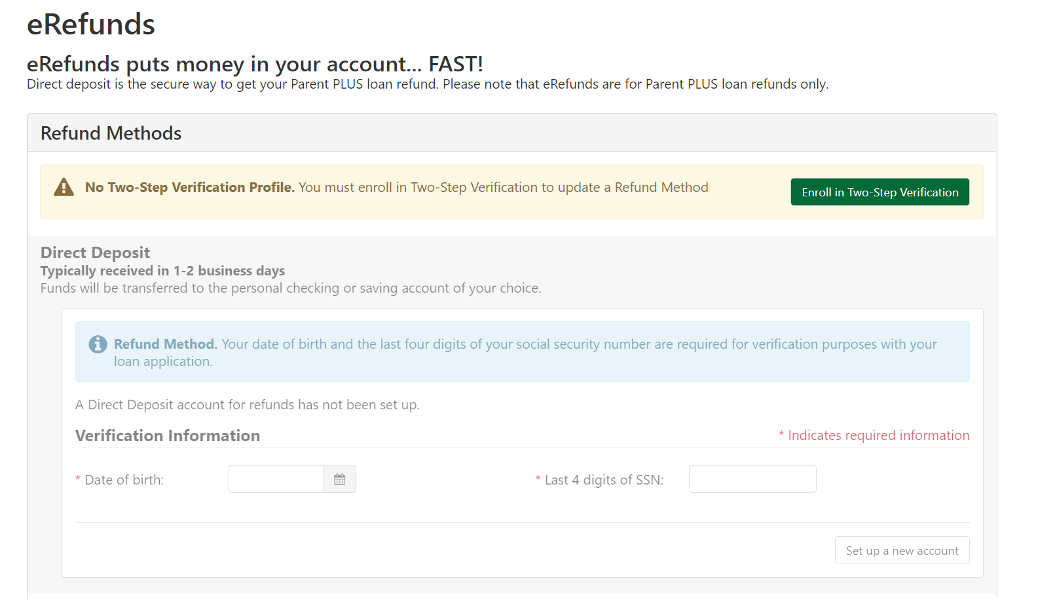
Task: Click the eRefunds page title
Action: pos(91,23)
